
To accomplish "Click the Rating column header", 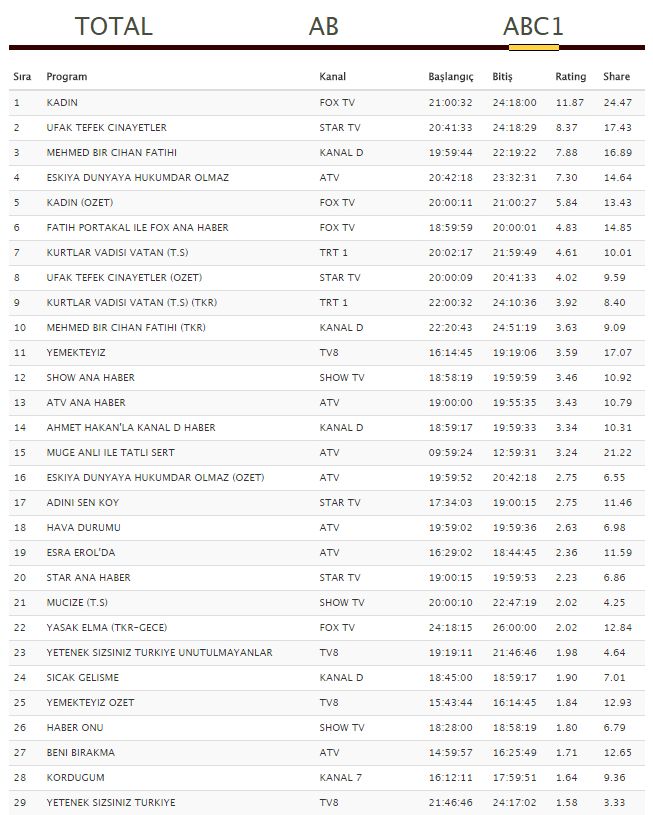I will tap(570, 77).
